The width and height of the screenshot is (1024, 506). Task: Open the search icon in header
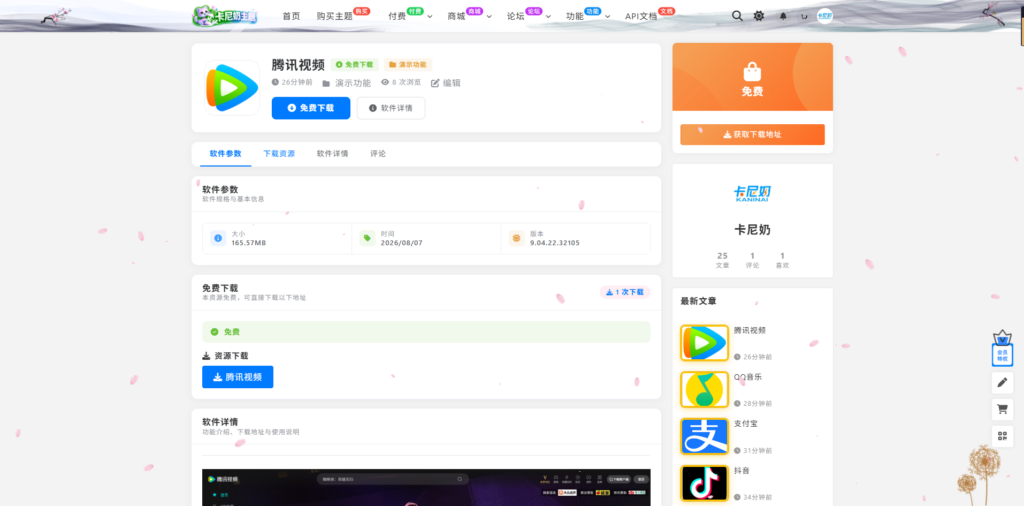[x=737, y=16]
